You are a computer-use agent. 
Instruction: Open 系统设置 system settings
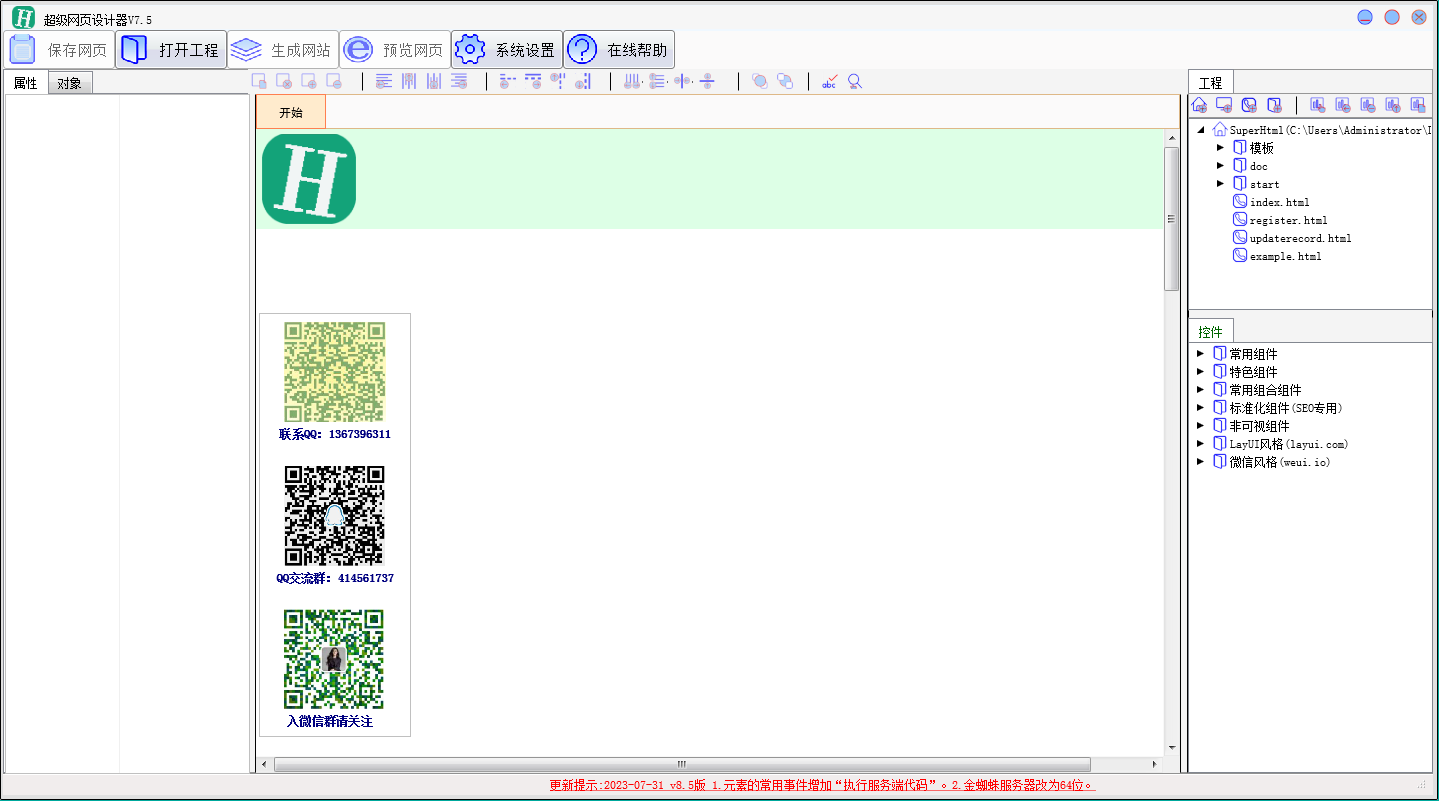(507, 49)
